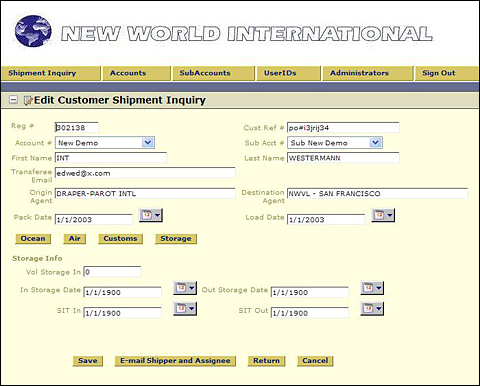Open the SIT Out calendar picker
This screenshot has width=480, height=386.
tap(372, 309)
